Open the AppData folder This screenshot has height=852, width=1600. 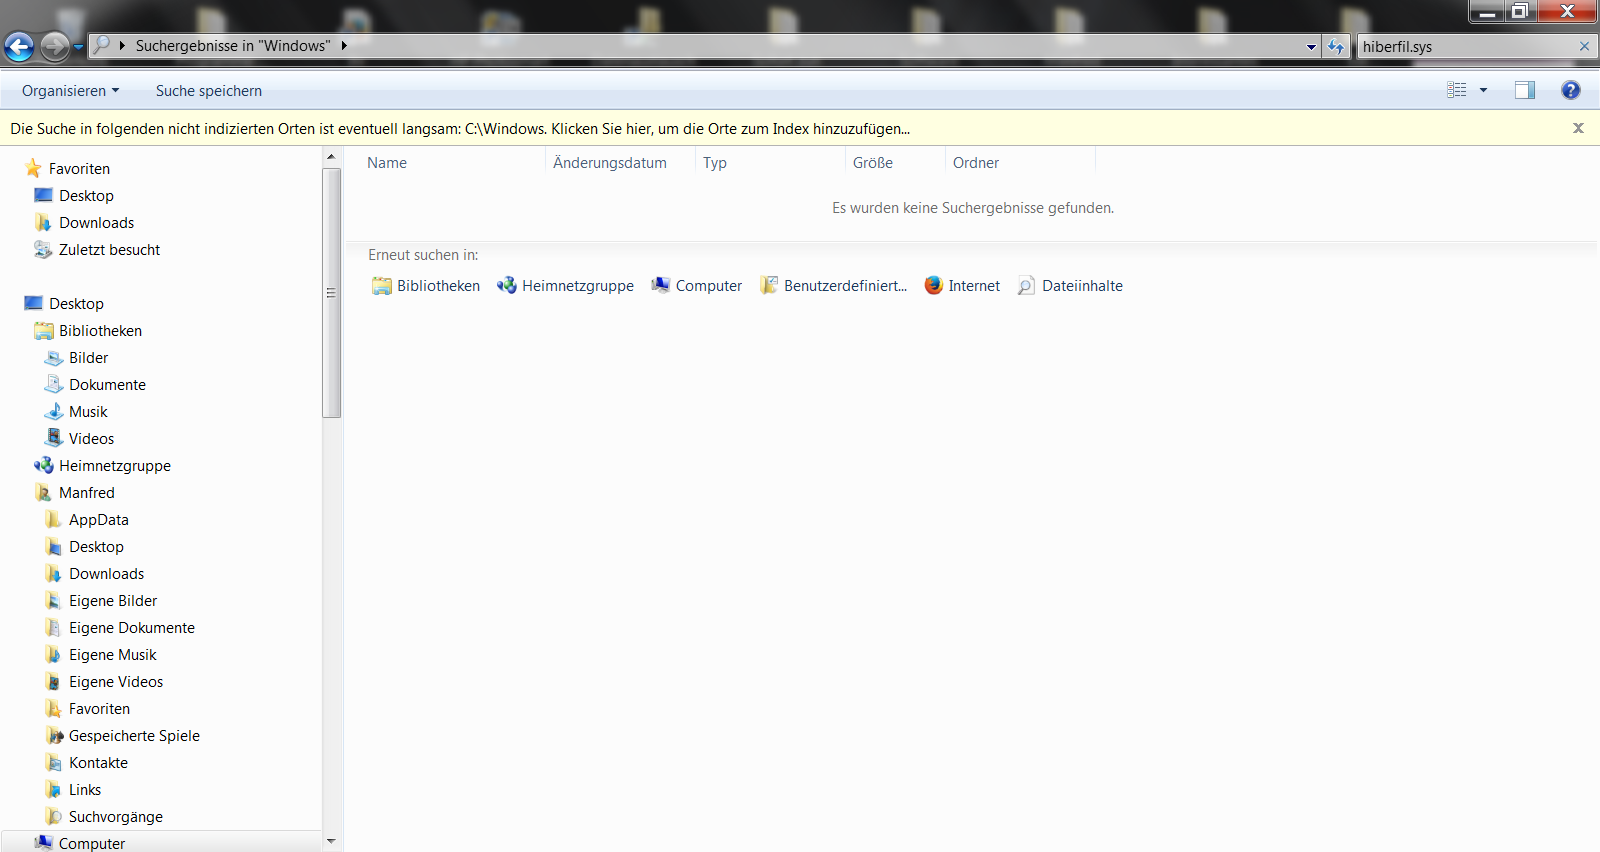[x=87, y=520]
